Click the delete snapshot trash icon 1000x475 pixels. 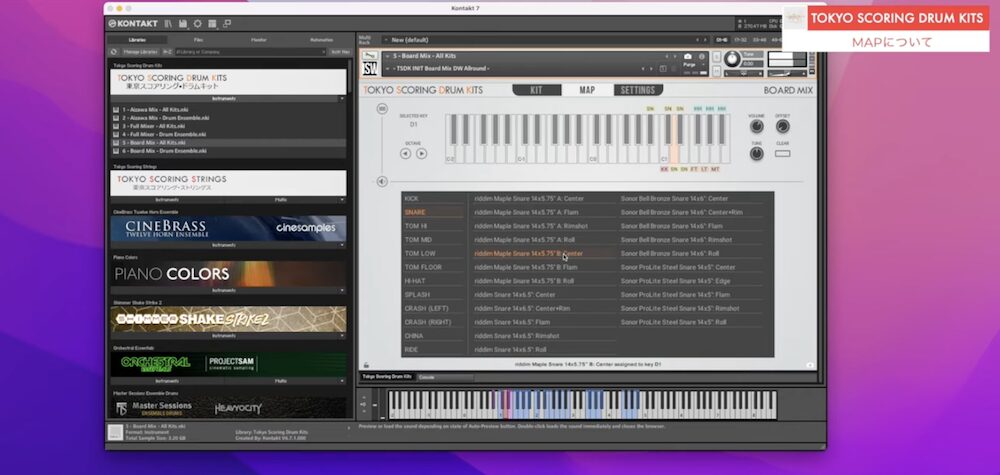click(x=673, y=68)
